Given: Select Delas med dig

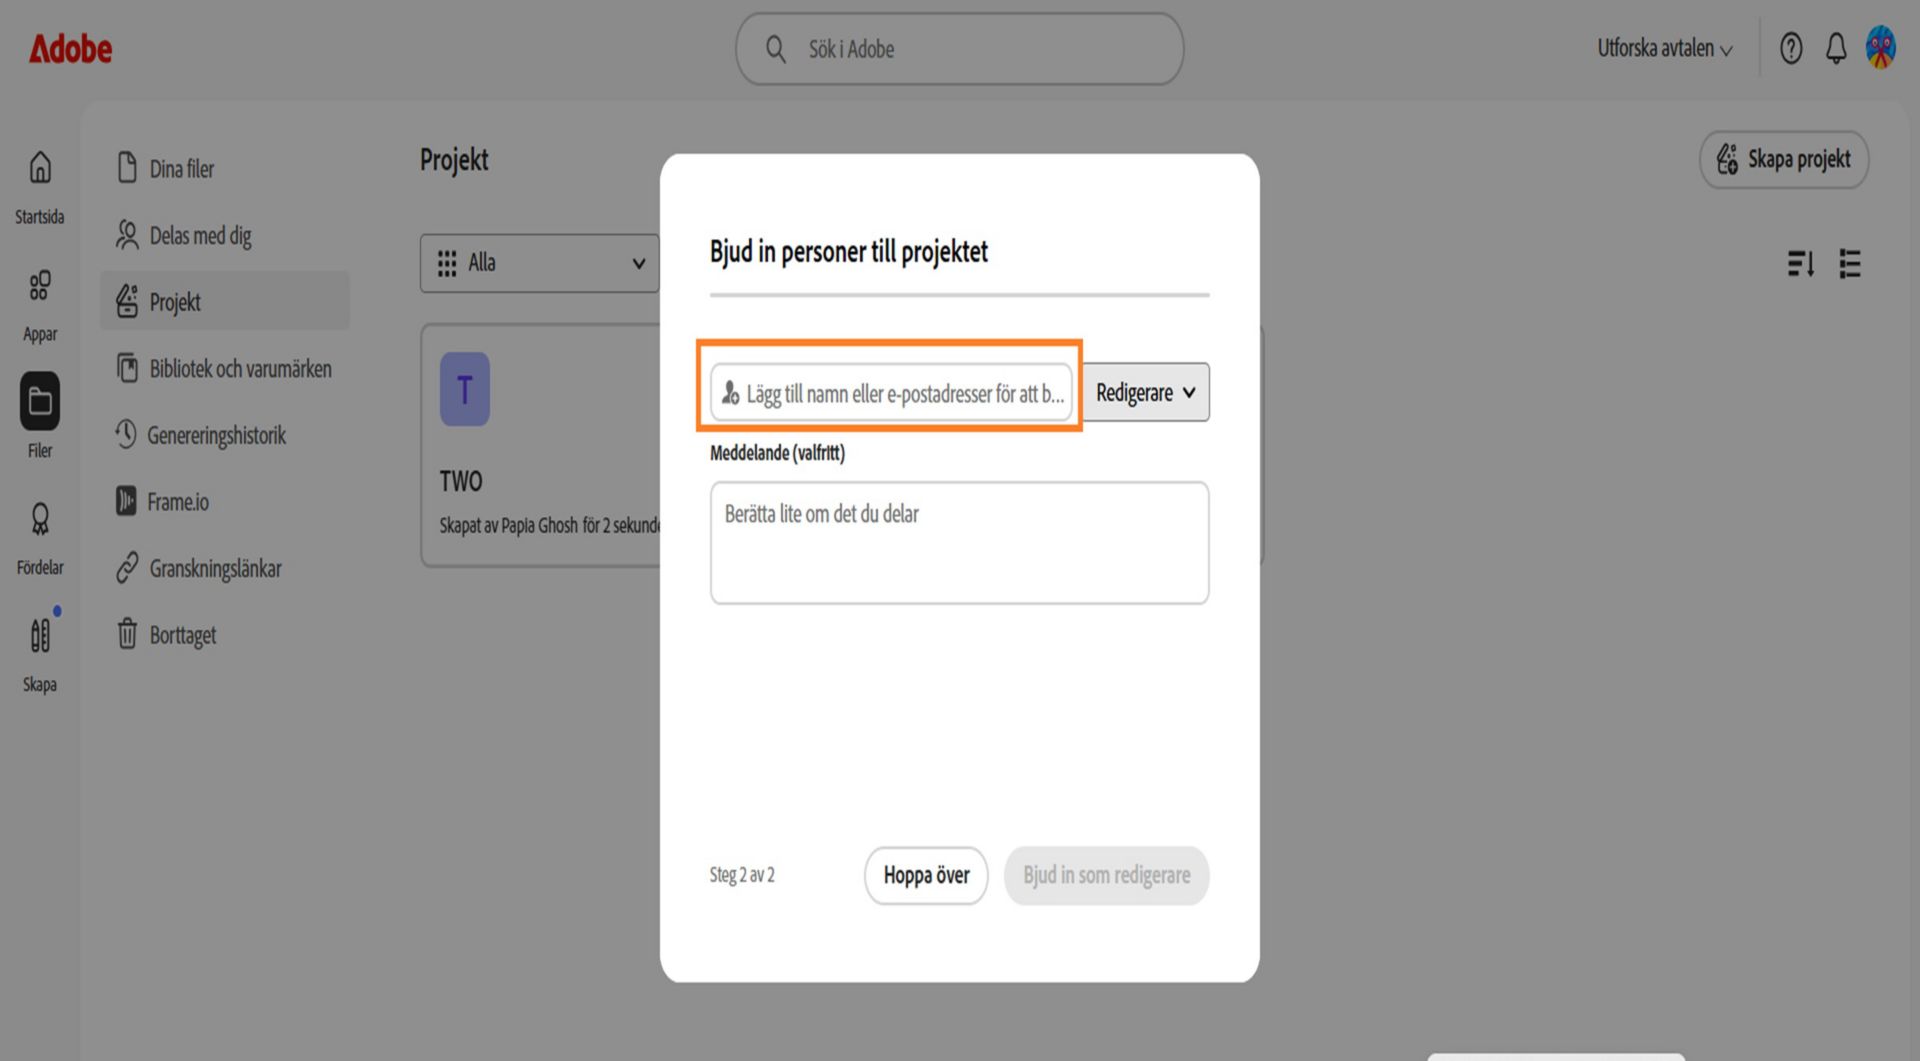Looking at the screenshot, I should [x=225, y=235].
